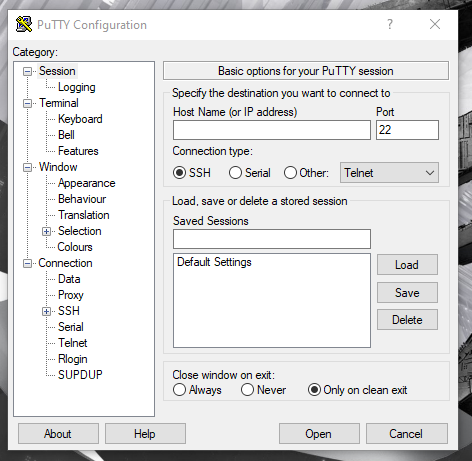
Task: Collapse the Session tree node
Action: pyautogui.click(x=27, y=71)
